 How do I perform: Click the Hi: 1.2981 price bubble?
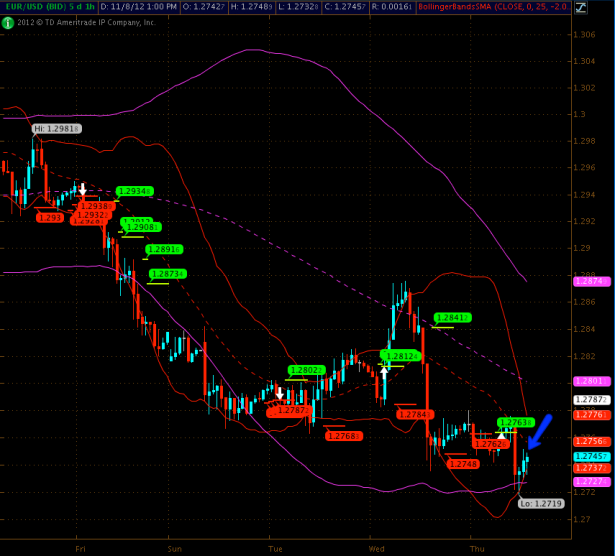coord(56,129)
